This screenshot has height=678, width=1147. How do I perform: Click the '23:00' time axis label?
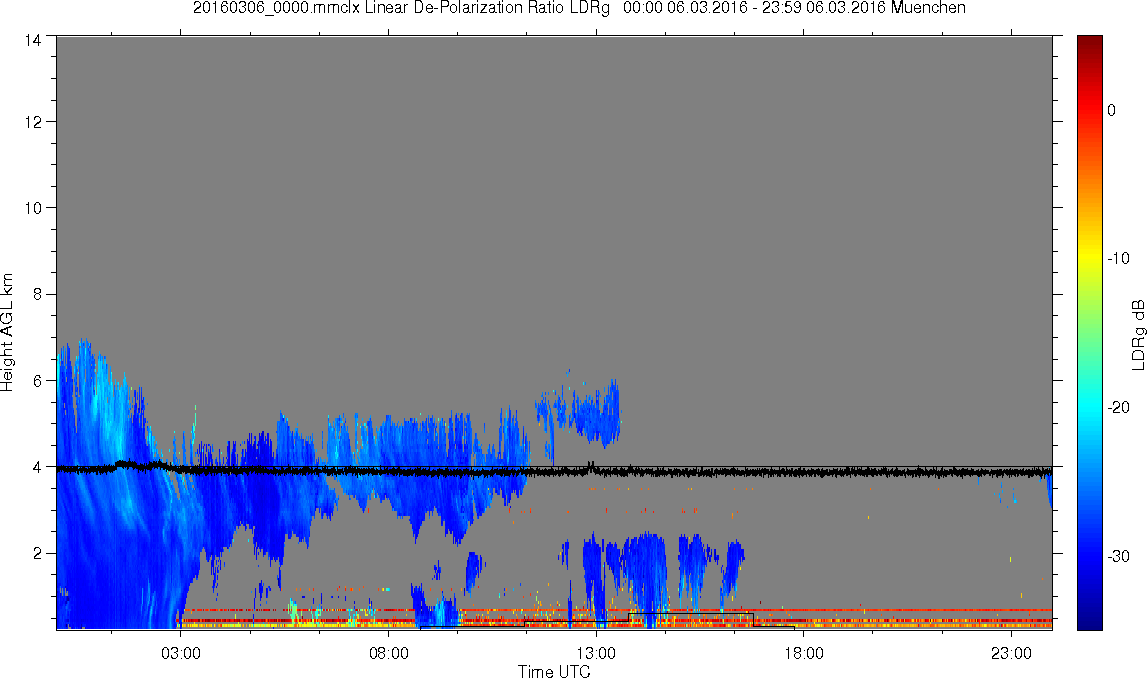[1012, 653]
